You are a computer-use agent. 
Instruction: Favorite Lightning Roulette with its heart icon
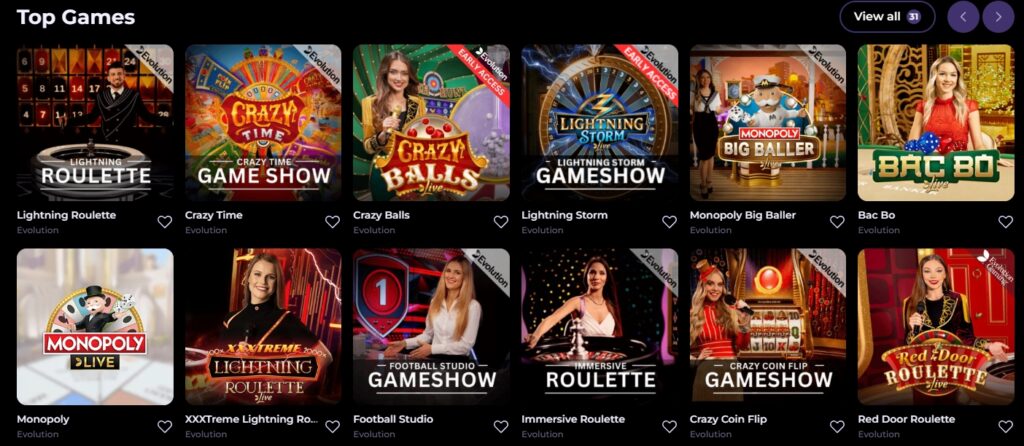(165, 222)
